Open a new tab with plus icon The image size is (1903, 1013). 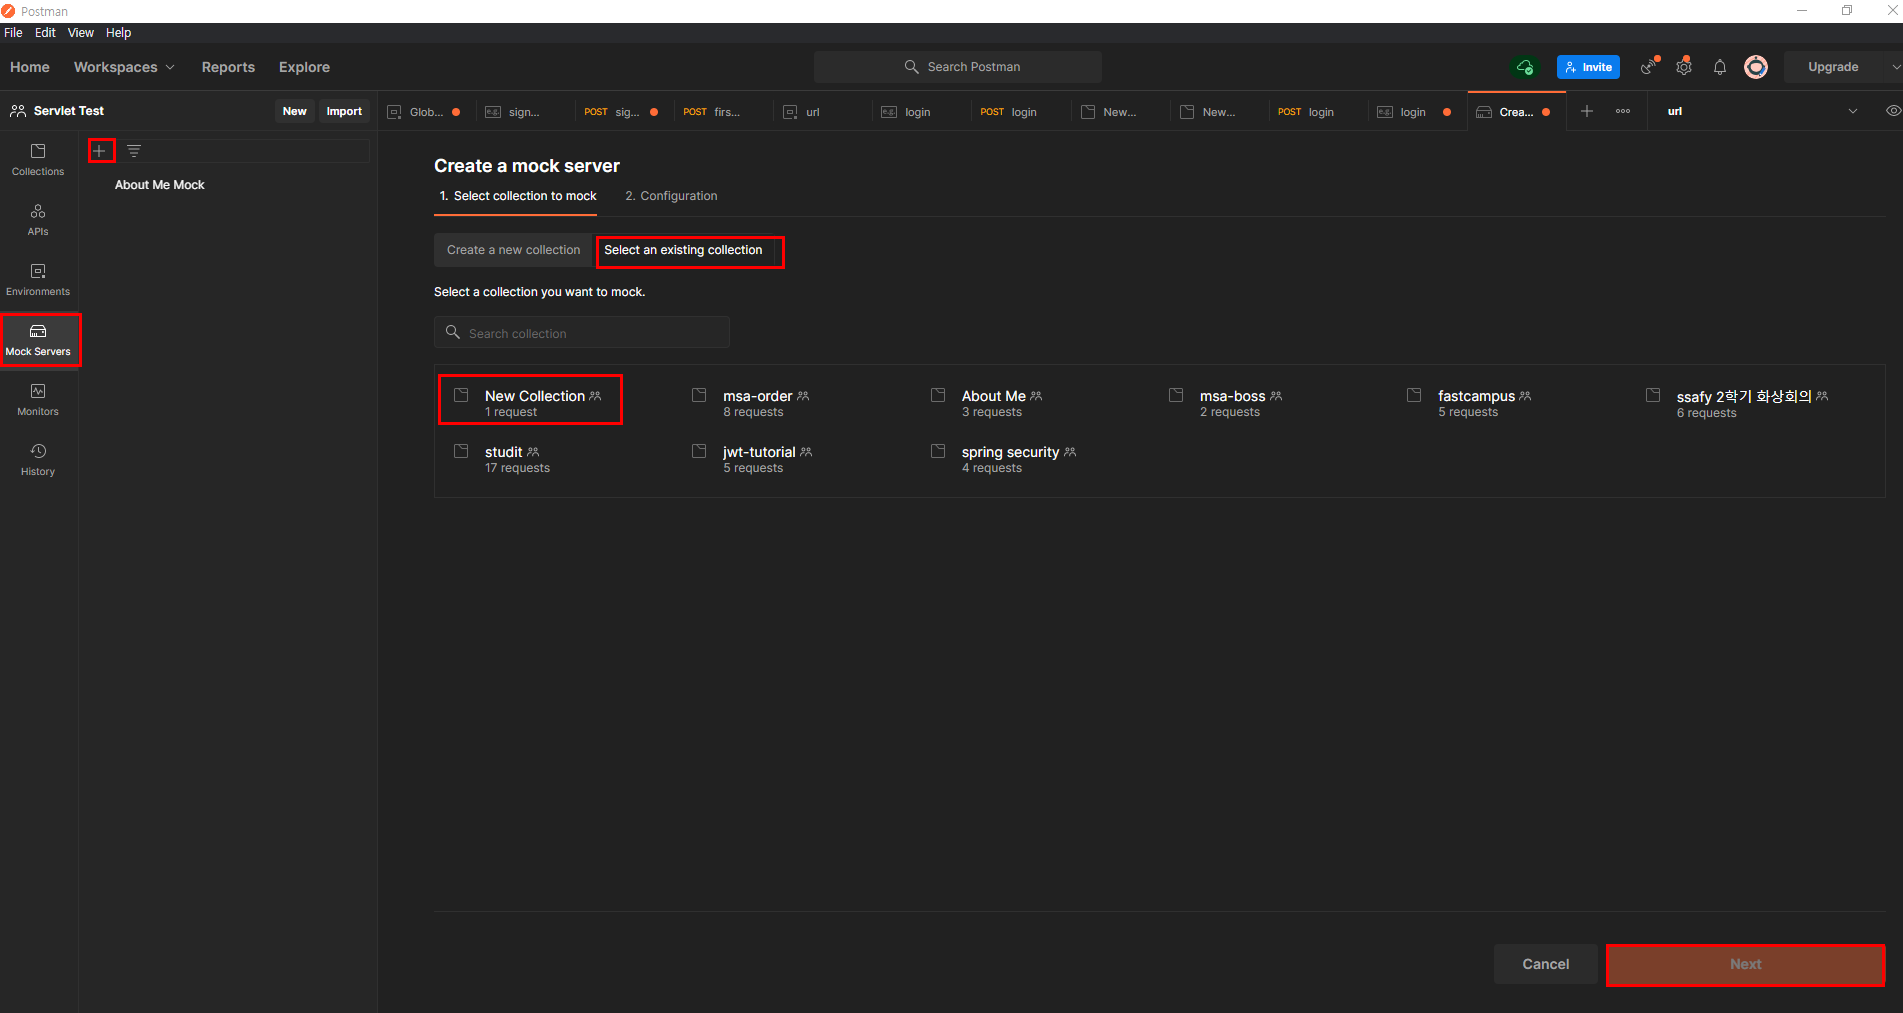(1587, 111)
